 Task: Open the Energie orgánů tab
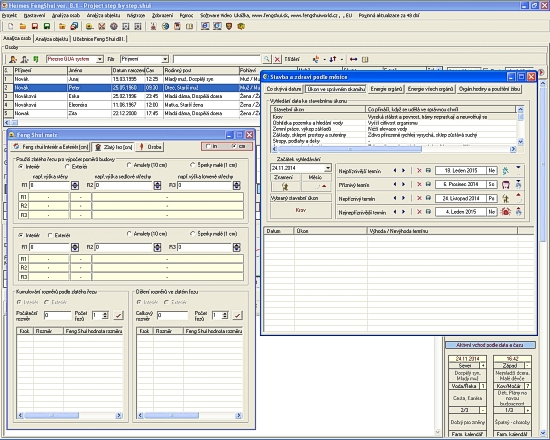[x=386, y=89]
